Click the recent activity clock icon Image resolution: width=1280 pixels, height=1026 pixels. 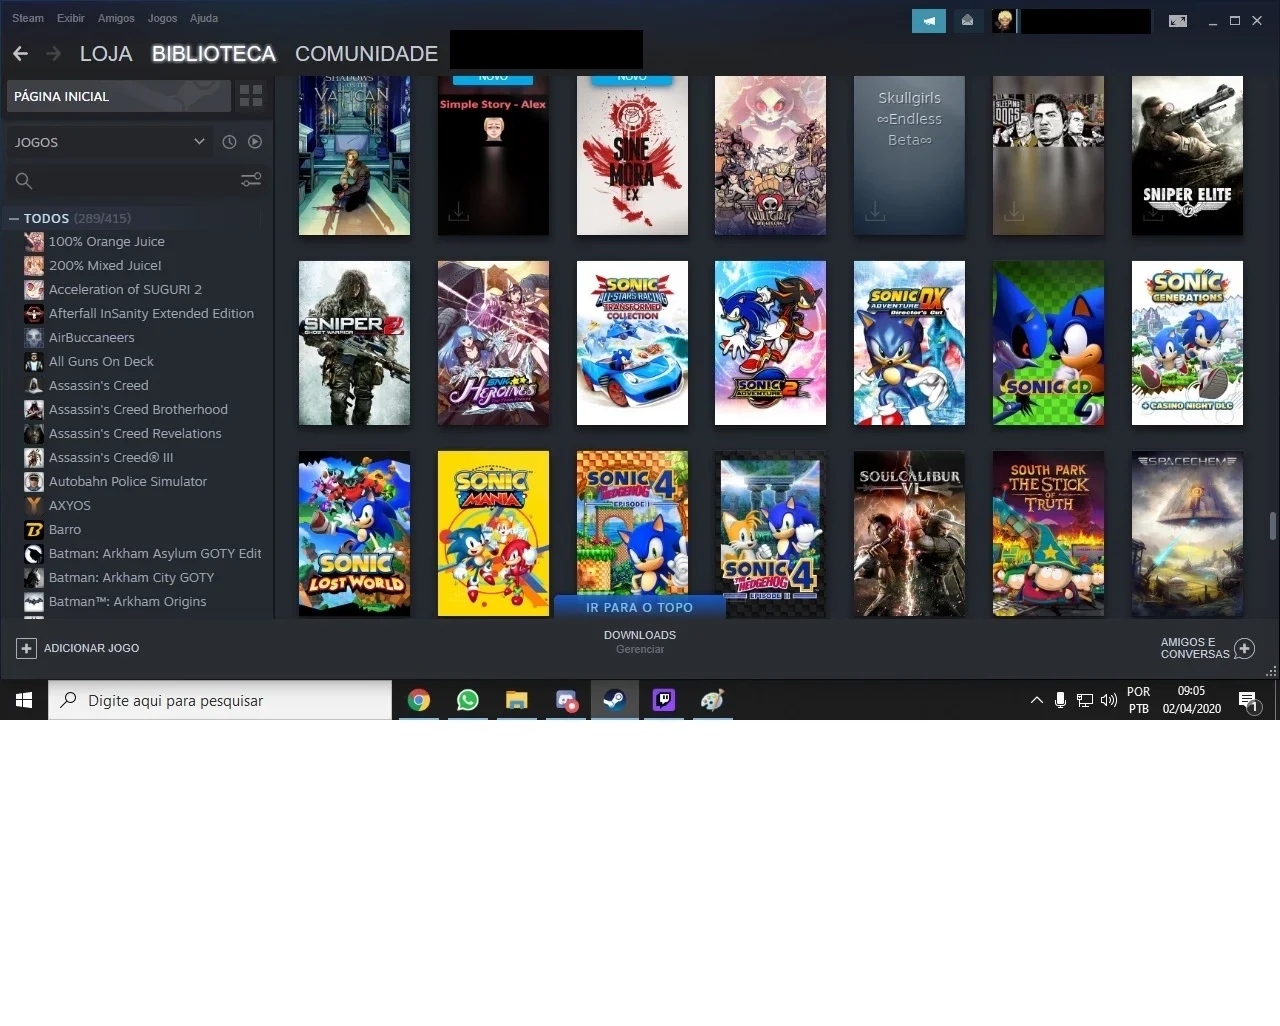(229, 142)
